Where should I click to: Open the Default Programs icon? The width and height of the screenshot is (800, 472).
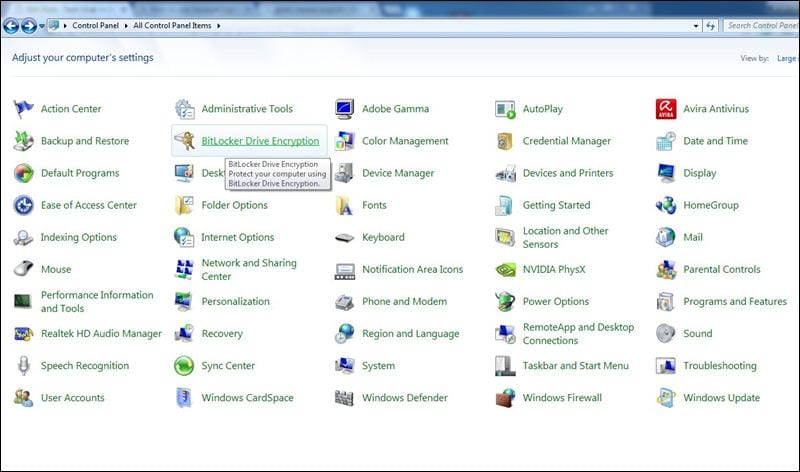point(23,173)
